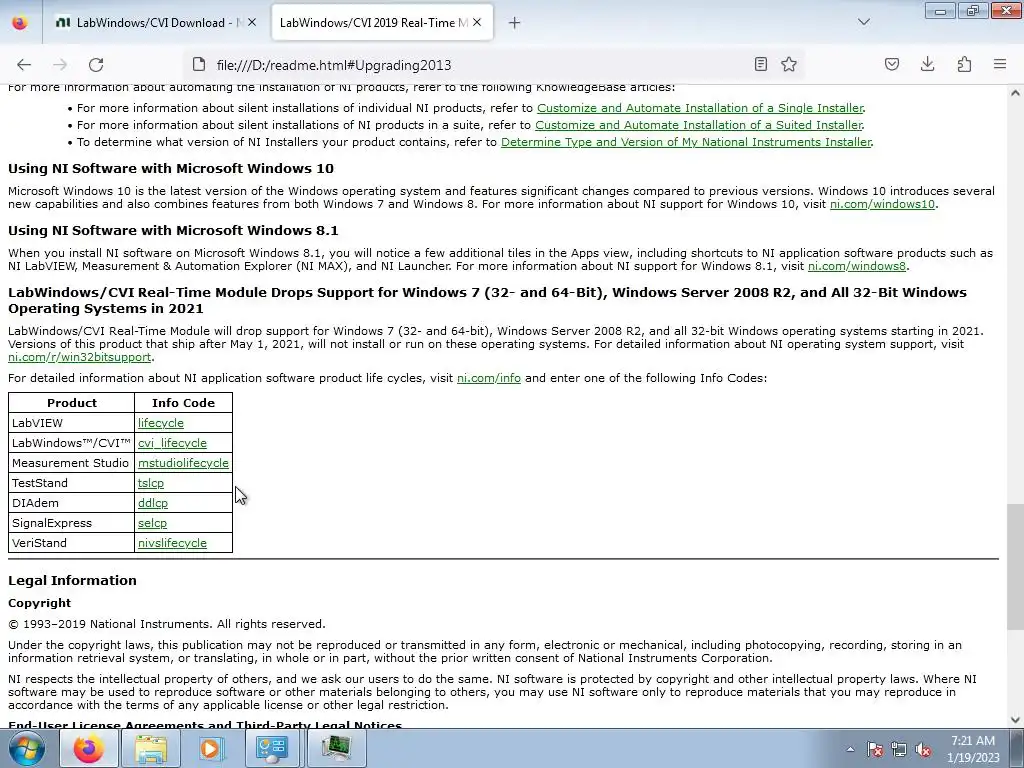This screenshot has height=768, width=1024.
Task: Click the cvi_lifecycle info code link
Action: click(x=172, y=443)
